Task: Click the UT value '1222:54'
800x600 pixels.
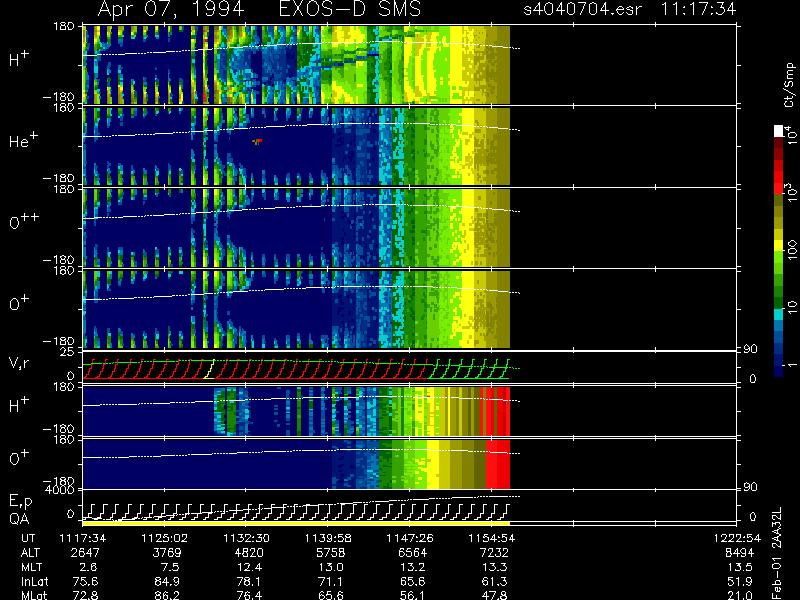Action: (x=737, y=538)
